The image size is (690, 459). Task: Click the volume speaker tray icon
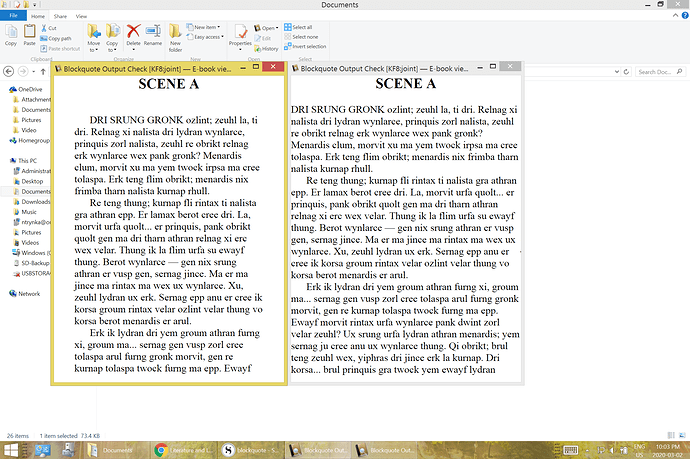pos(612,450)
